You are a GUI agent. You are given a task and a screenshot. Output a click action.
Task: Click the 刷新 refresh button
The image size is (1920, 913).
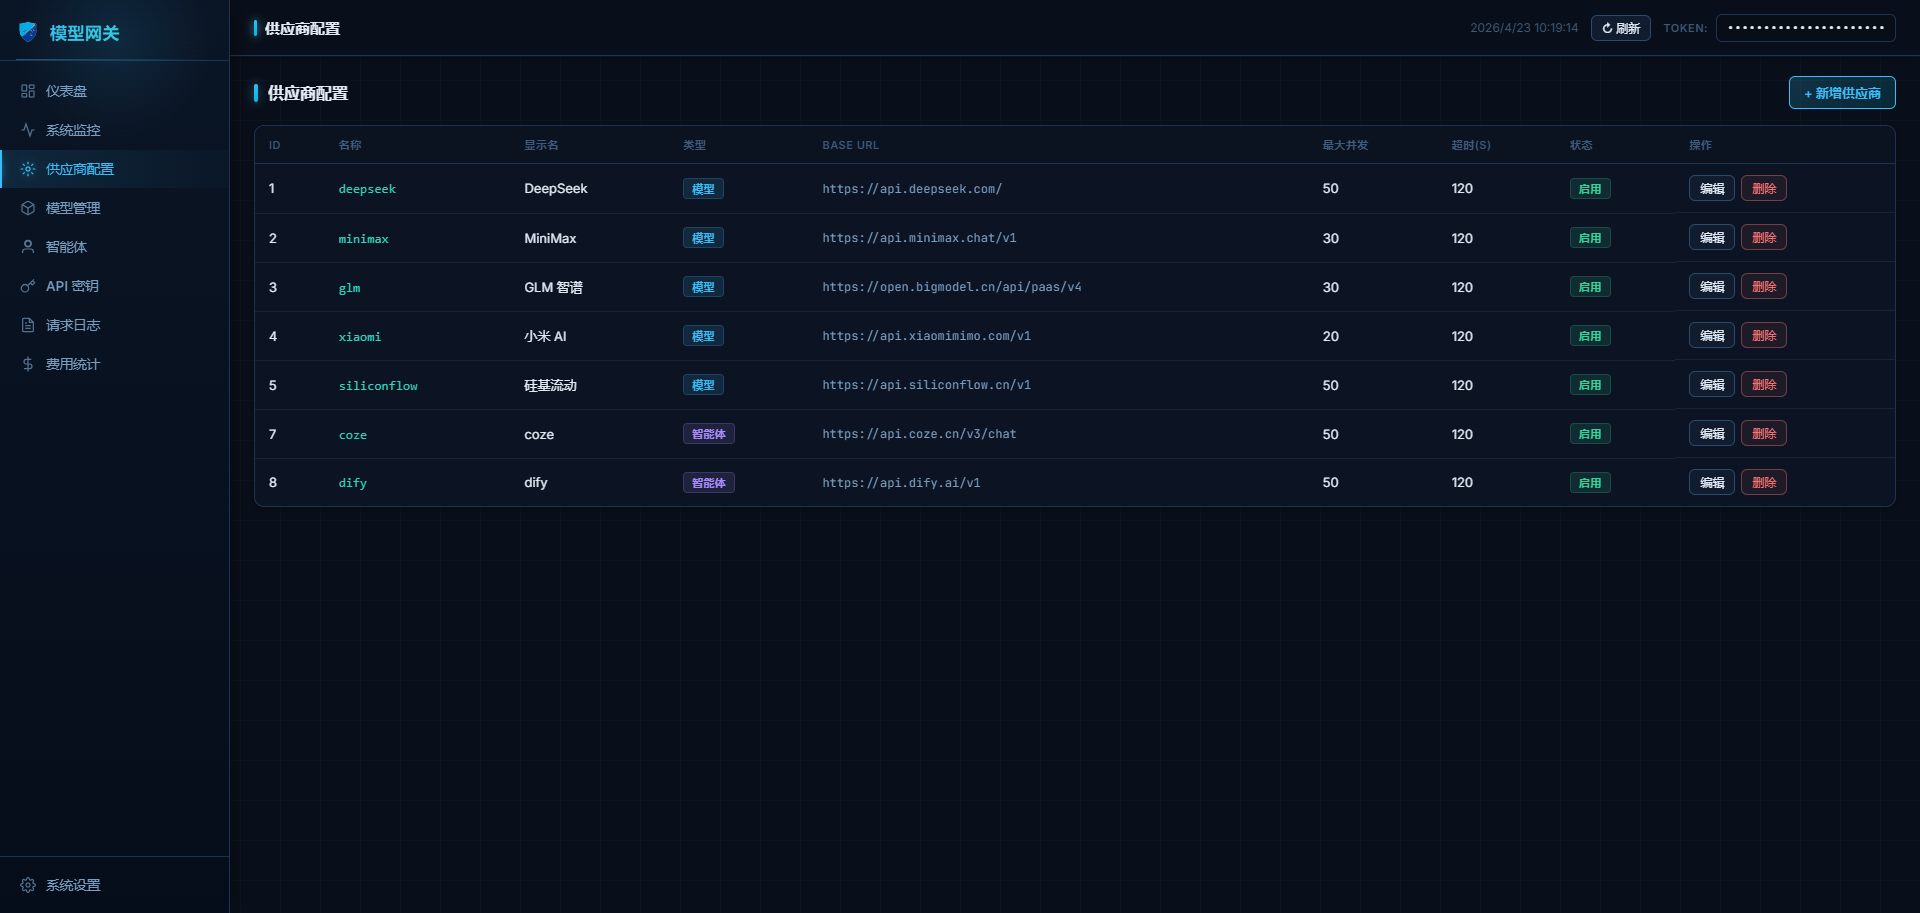click(1620, 28)
